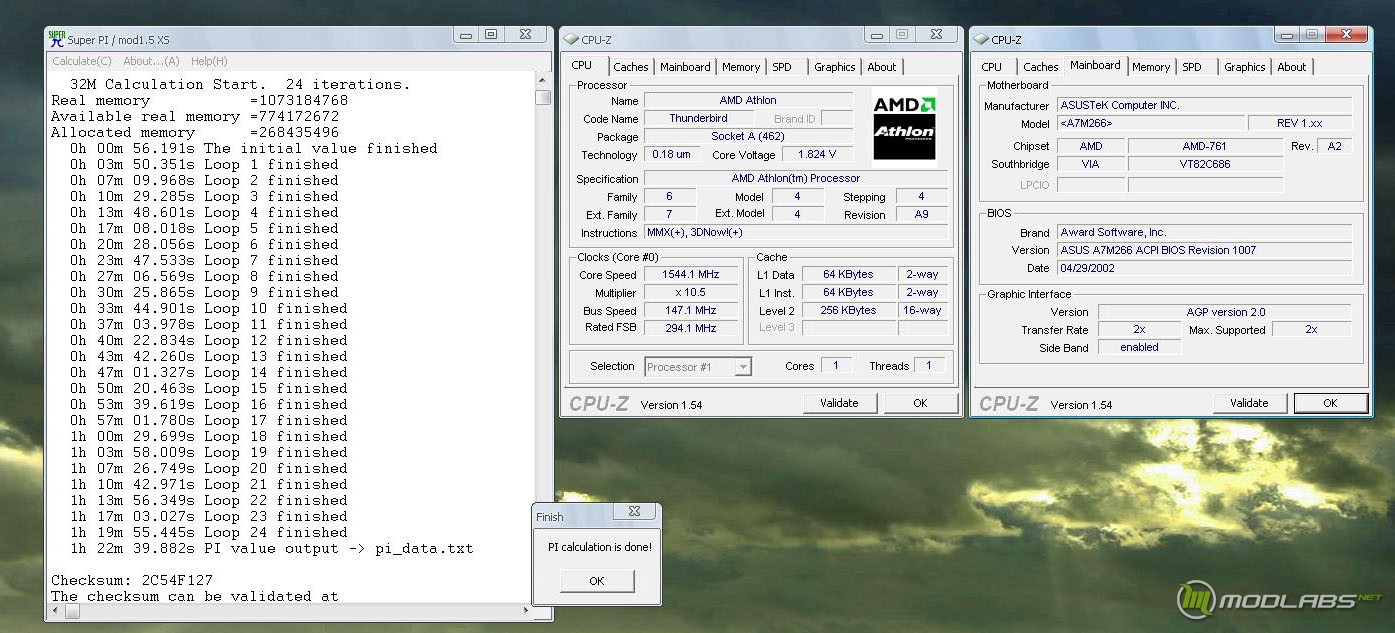Switch to Memory tab in right CPU-Z window
The width and height of the screenshot is (1395, 633).
tap(1151, 67)
